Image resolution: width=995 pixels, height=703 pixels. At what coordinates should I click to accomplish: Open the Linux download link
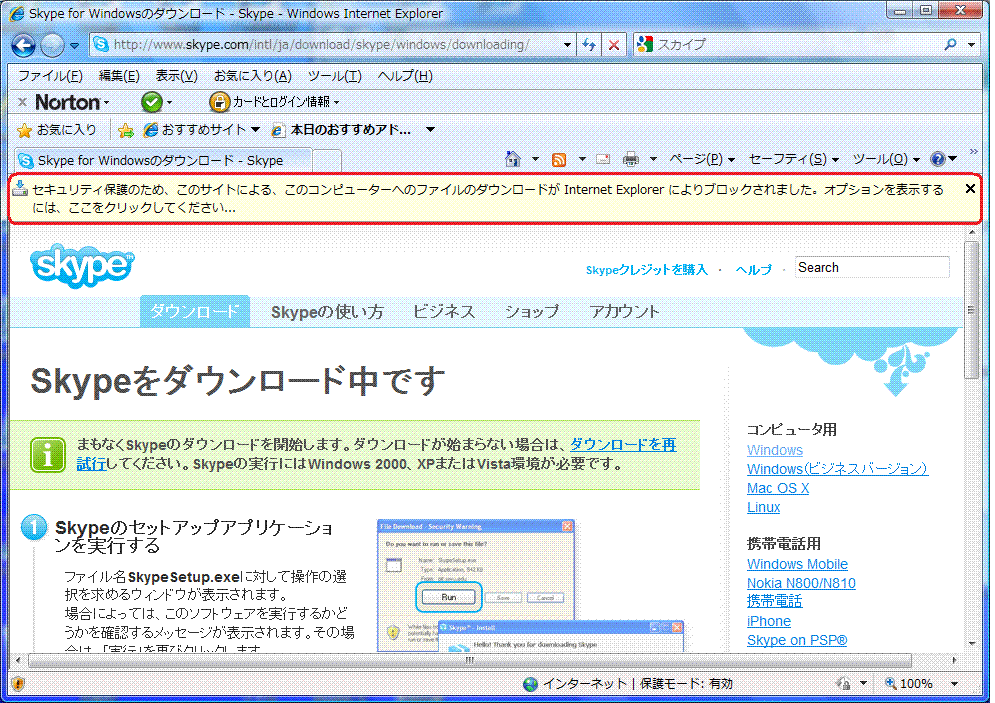[x=763, y=507]
